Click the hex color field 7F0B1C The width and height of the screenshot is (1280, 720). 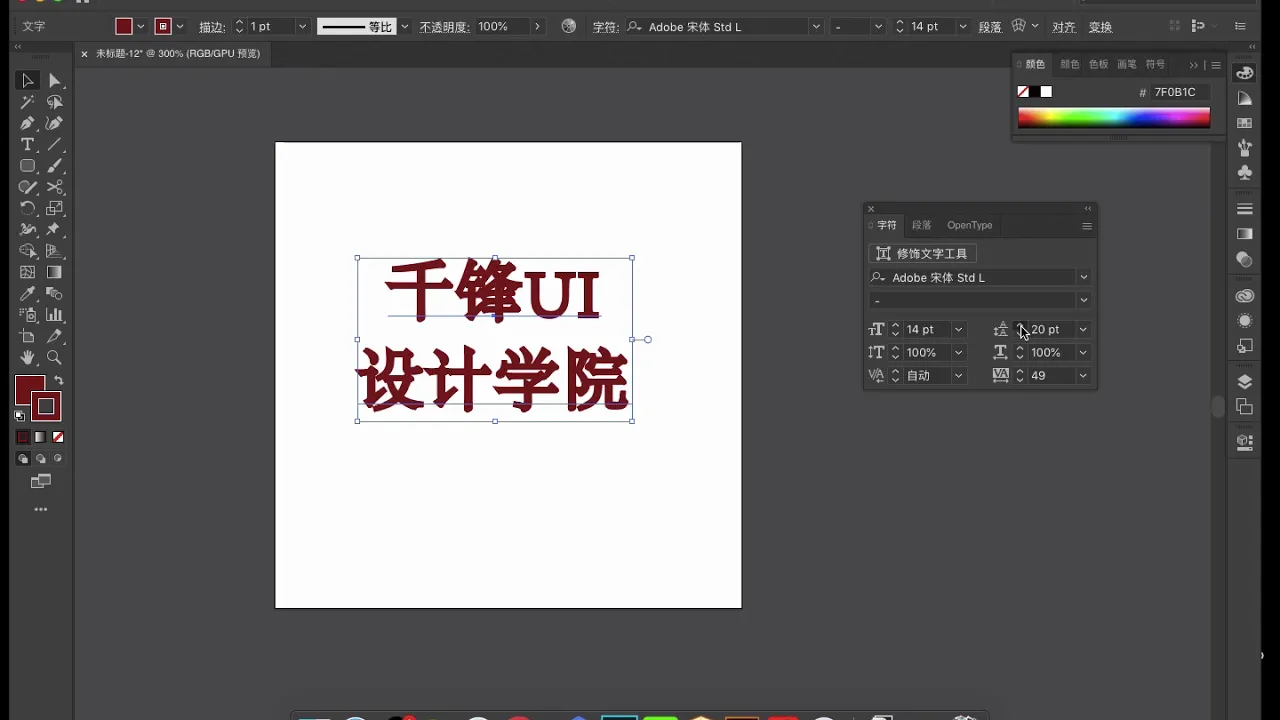click(x=1180, y=92)
